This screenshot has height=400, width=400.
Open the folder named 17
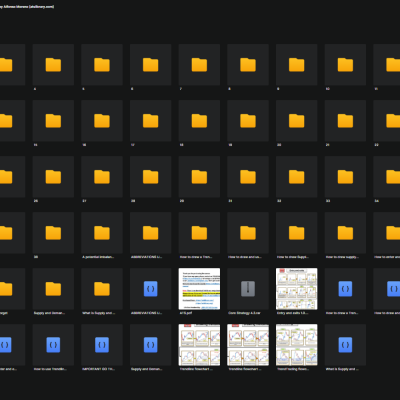click(151, 121)
